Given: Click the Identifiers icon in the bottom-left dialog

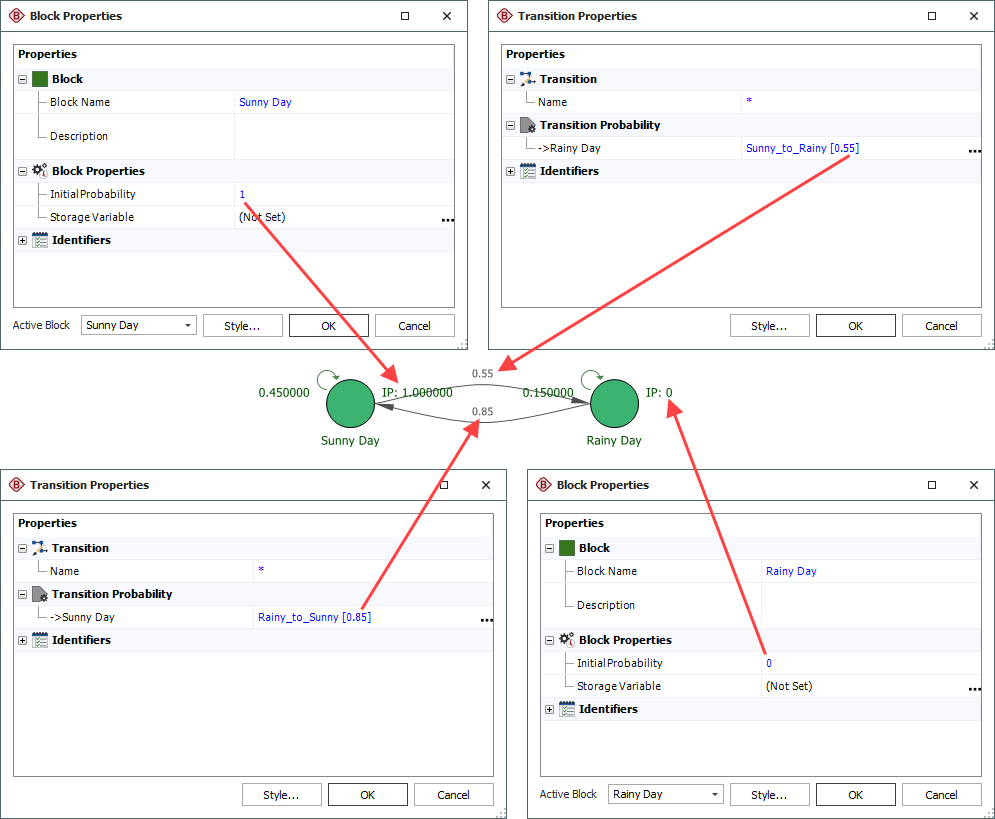Looking at the screenshot, I should coord(40,640).
